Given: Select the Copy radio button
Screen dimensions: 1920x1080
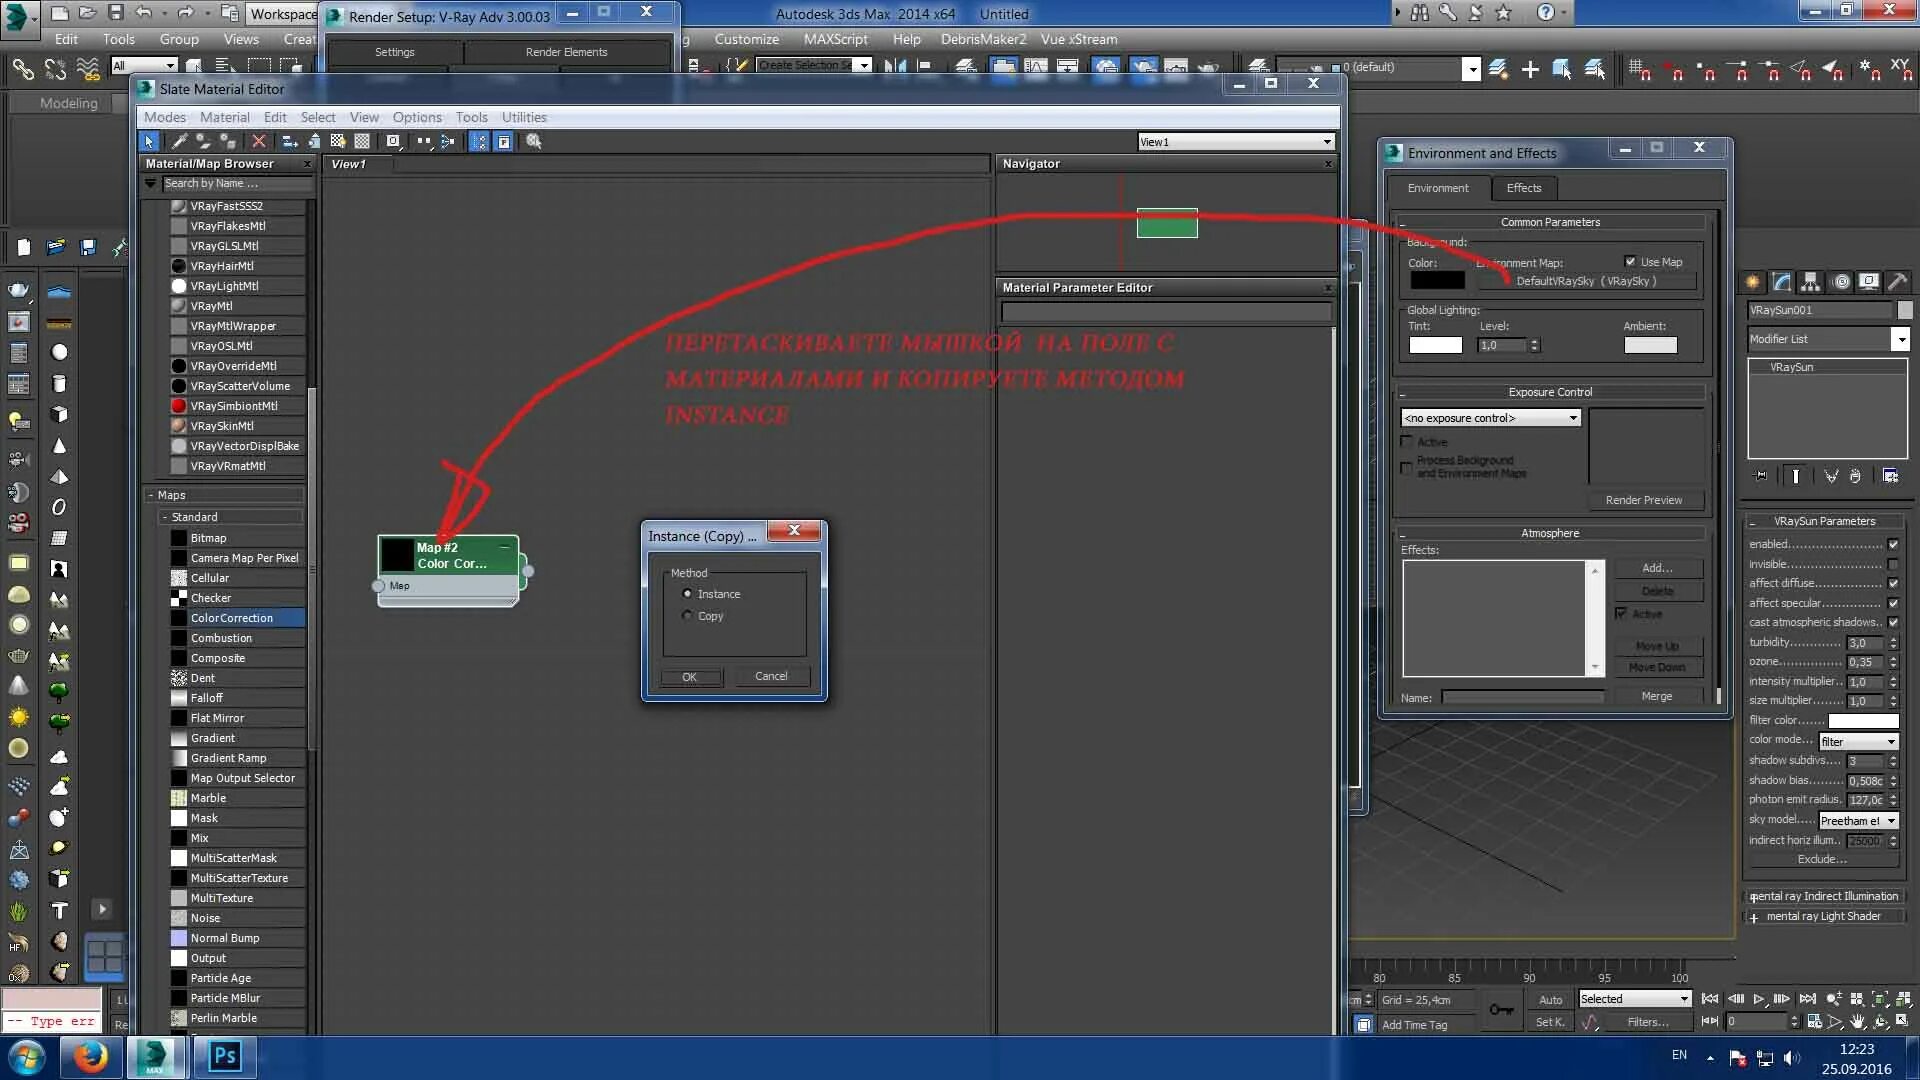Looking at the screenshot, I should 687,616.
